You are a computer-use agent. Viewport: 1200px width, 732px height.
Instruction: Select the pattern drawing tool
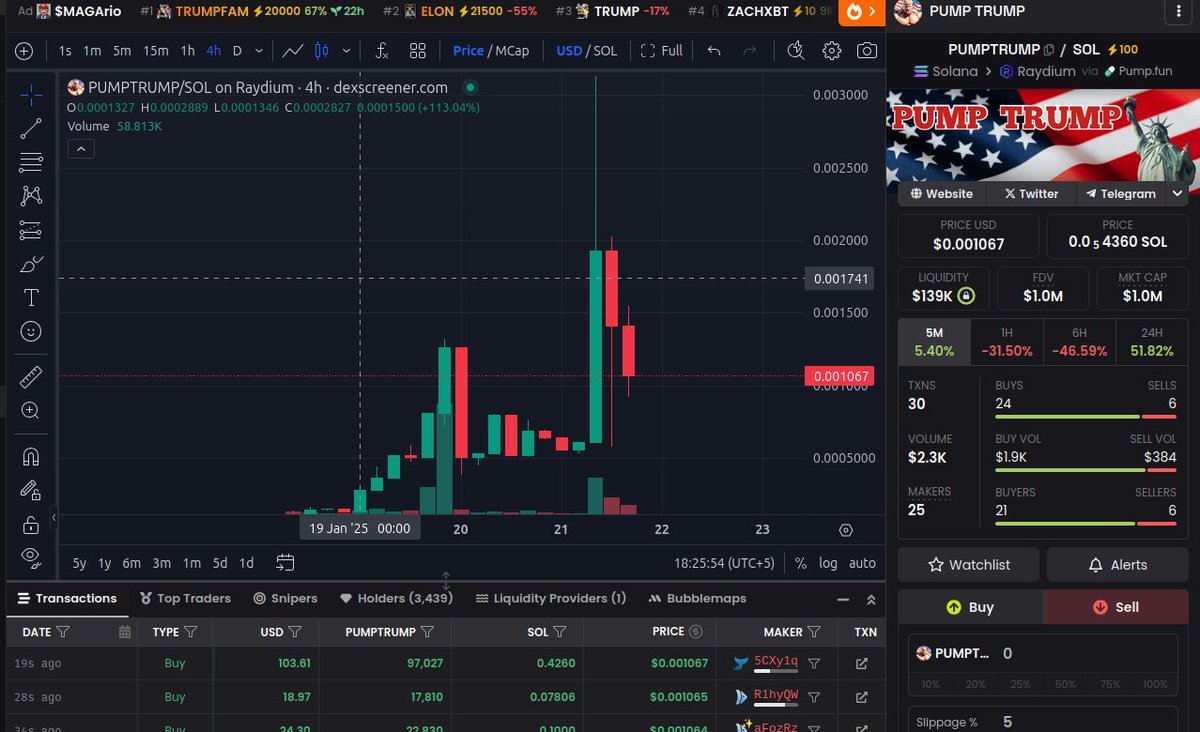[x=30, y=196]
